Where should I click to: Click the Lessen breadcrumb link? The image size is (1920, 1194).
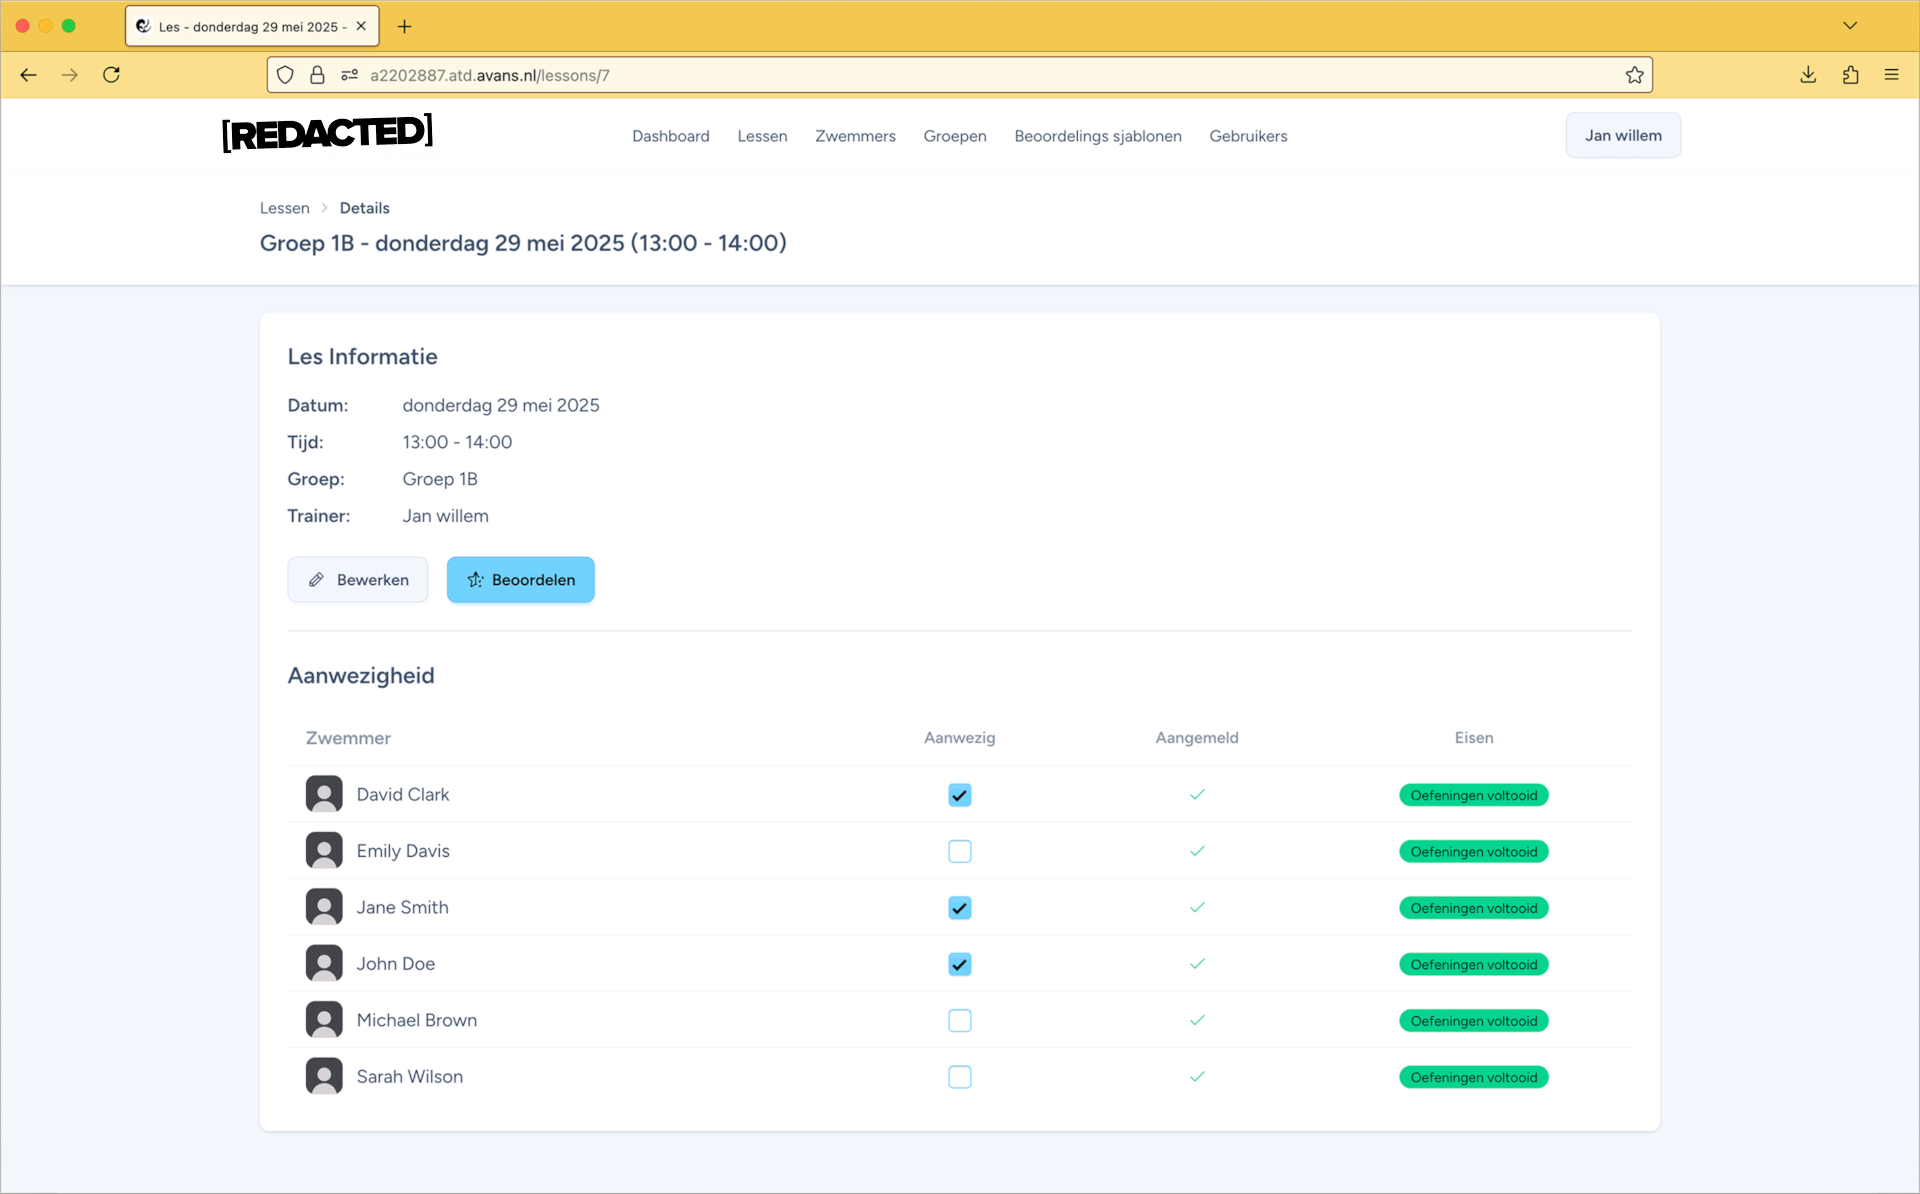click(x=285, y=208)
